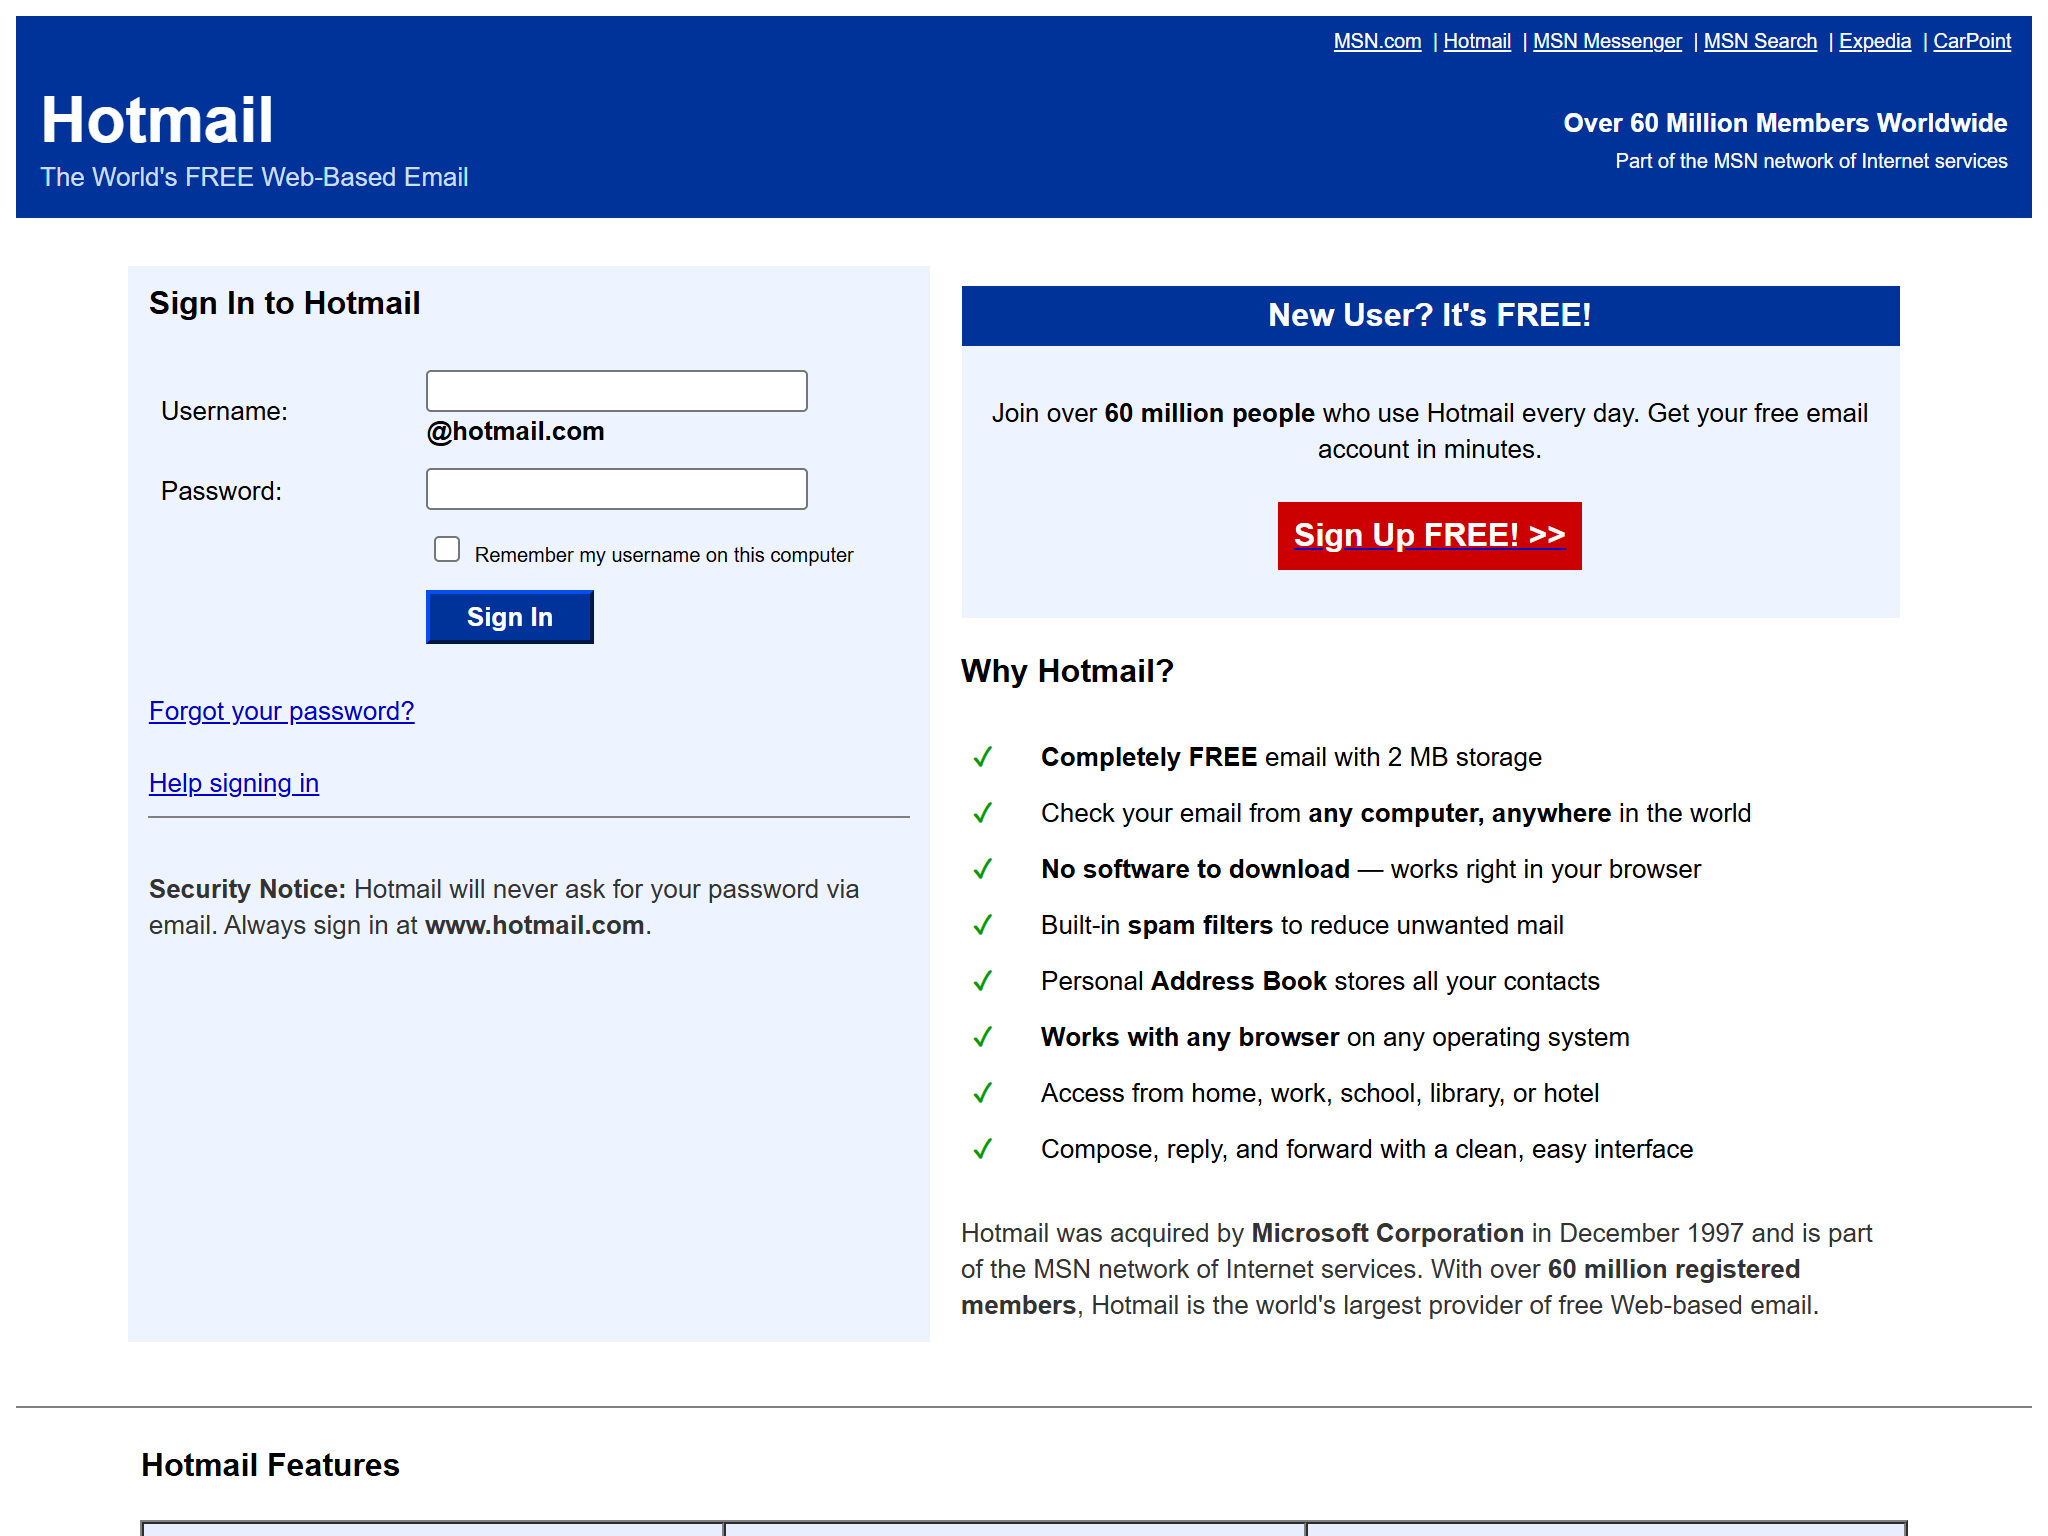Click the Username input field
The height and width of the screenshot is (1536, 2048).
tap(616, 391)
